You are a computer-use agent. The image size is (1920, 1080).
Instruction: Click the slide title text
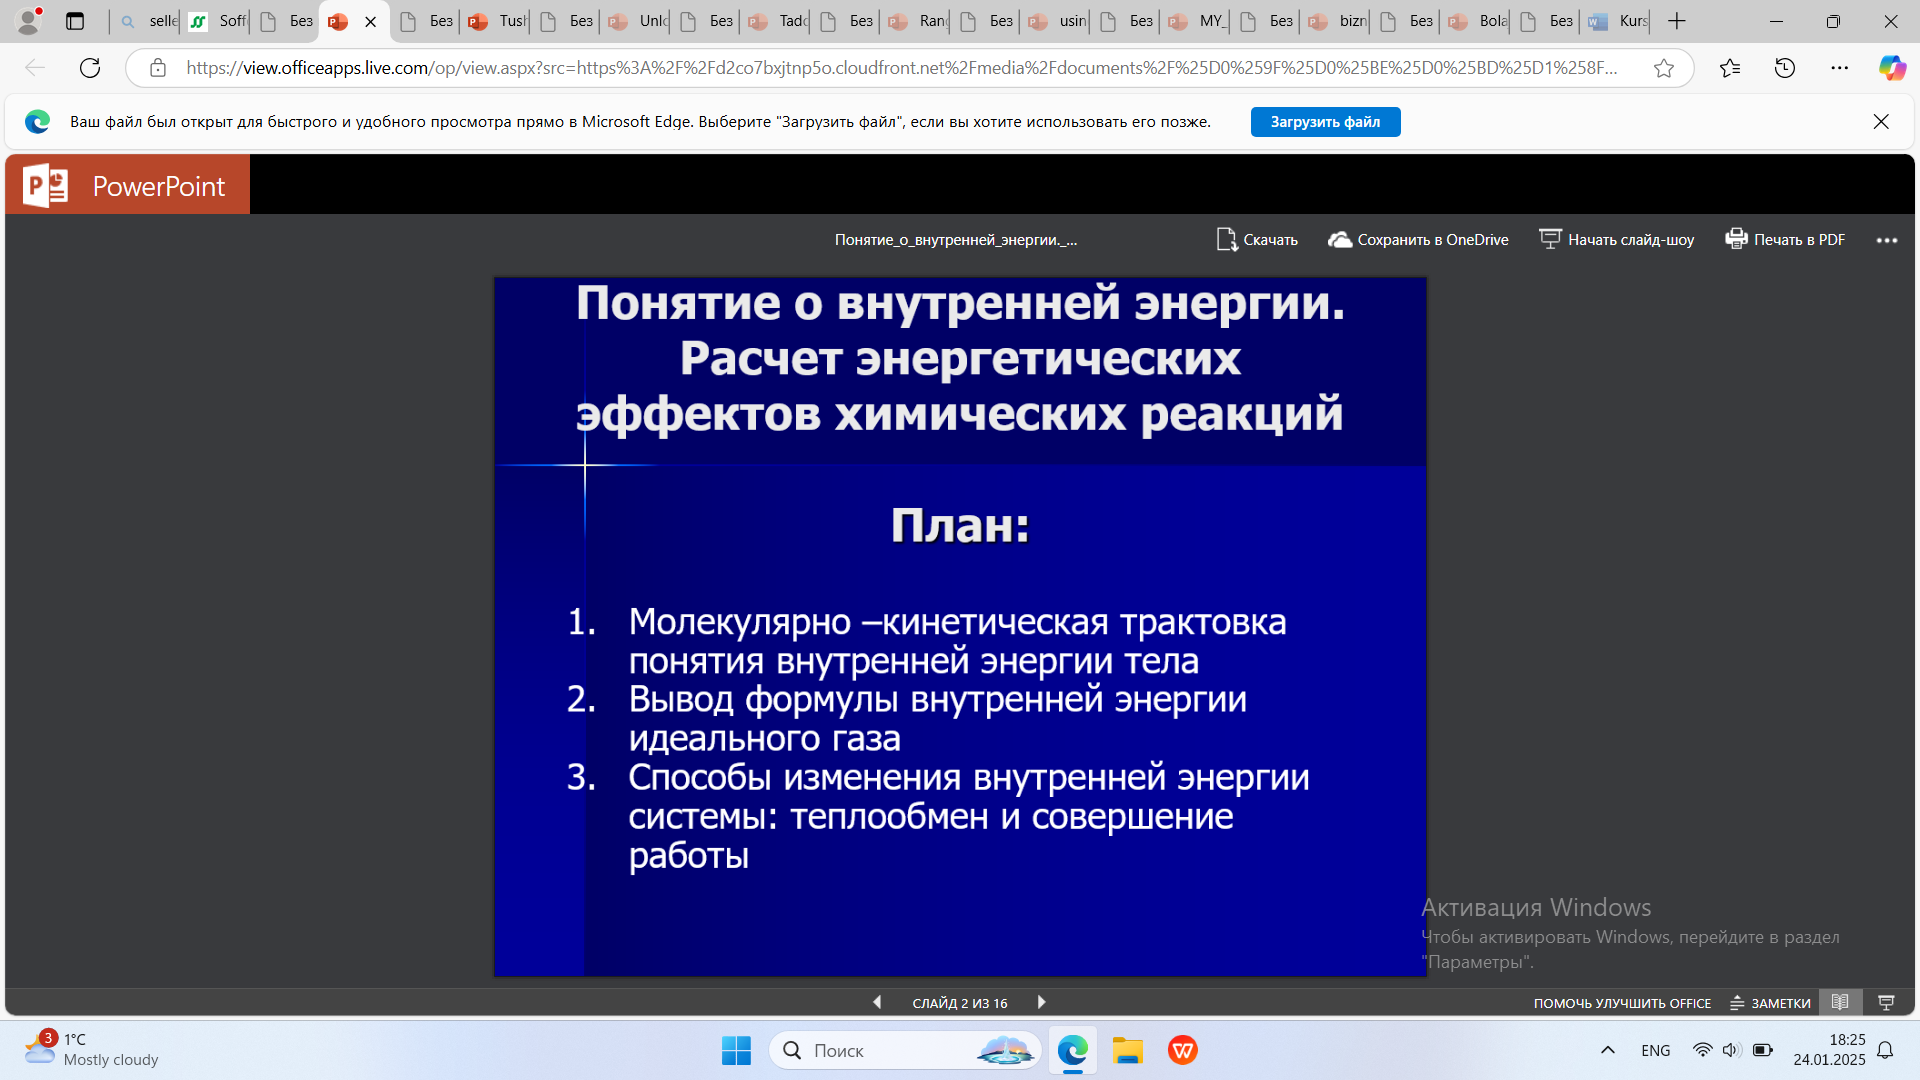960,358
